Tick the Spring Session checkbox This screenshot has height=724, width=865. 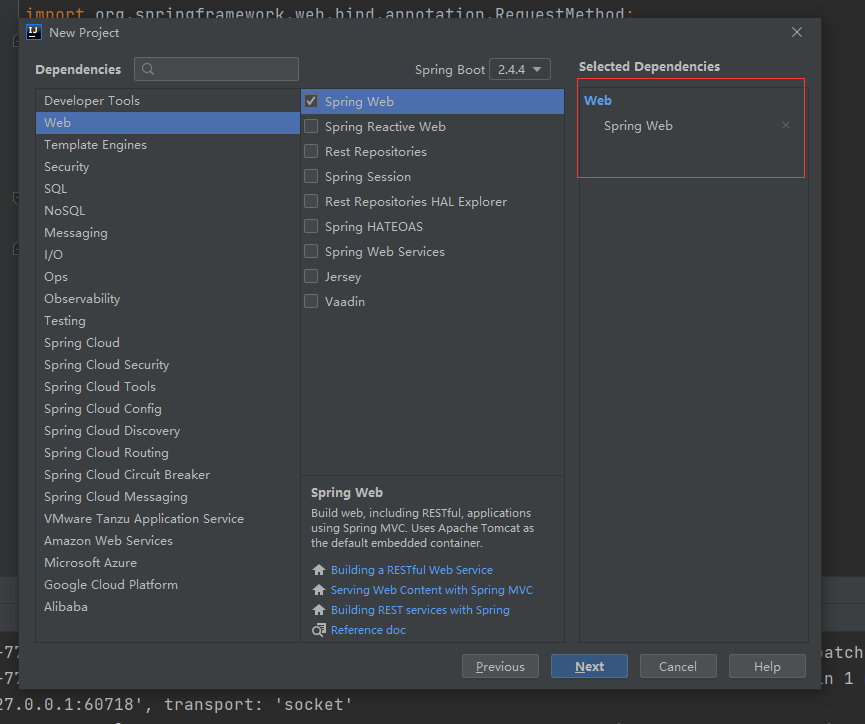tap(311, 176)
